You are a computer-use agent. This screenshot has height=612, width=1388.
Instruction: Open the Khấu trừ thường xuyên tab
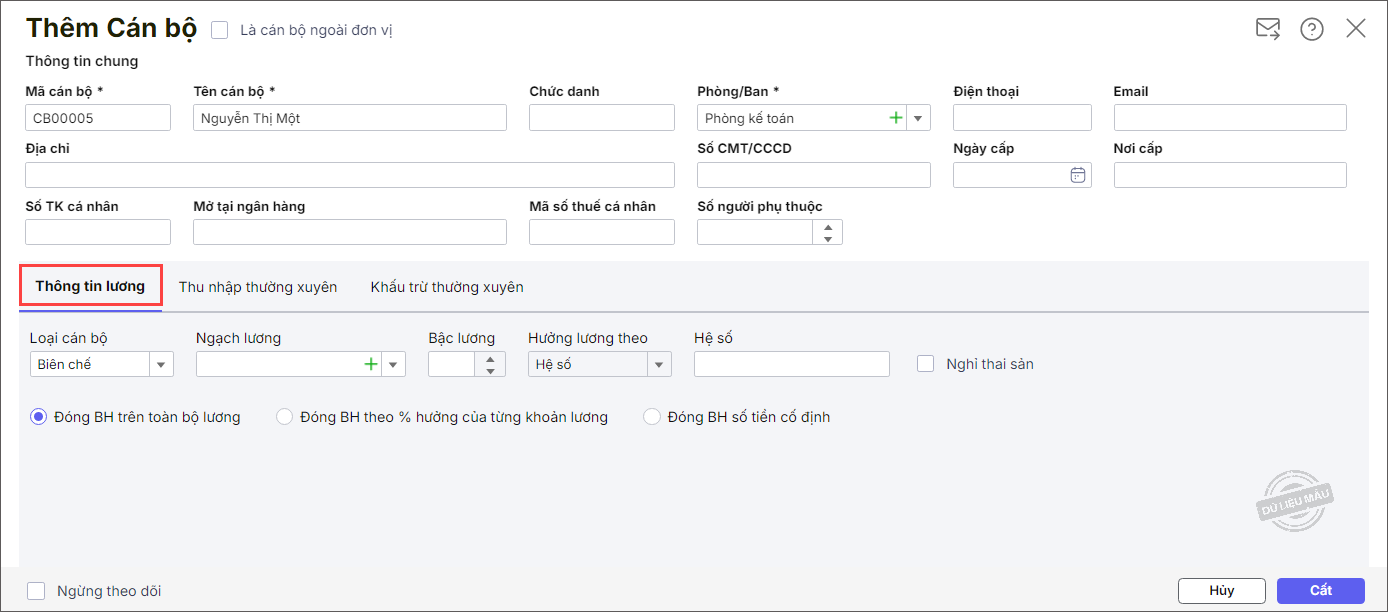(447, 287)
